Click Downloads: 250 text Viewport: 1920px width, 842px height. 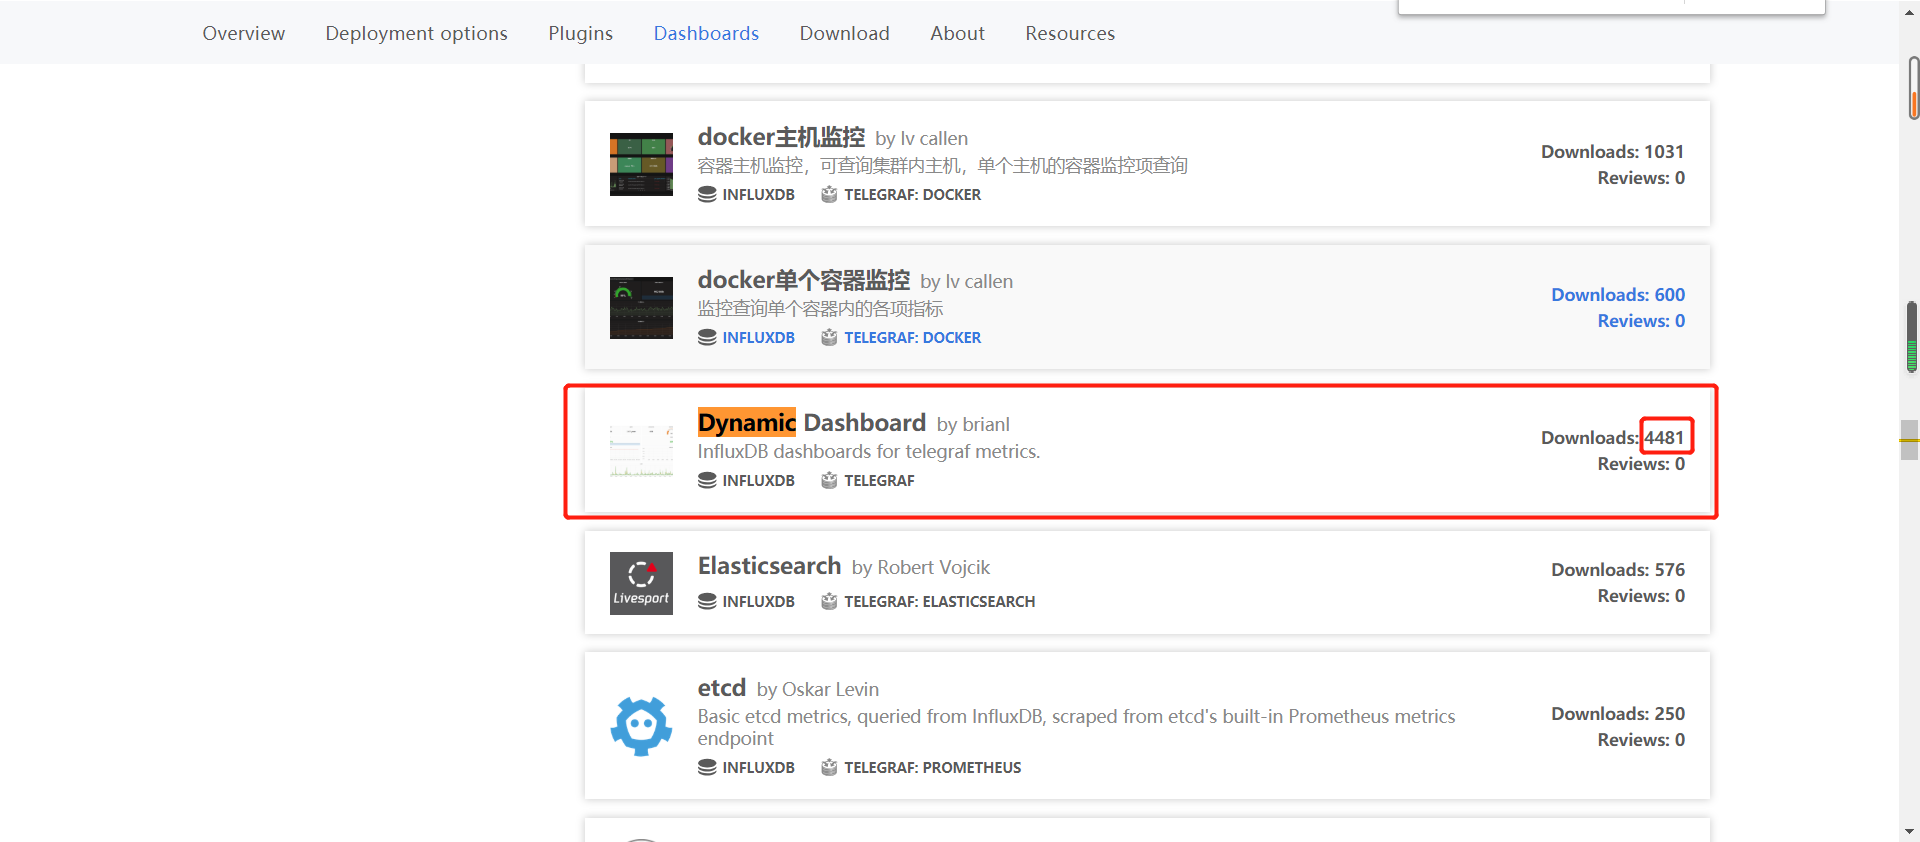(1618, 714)
